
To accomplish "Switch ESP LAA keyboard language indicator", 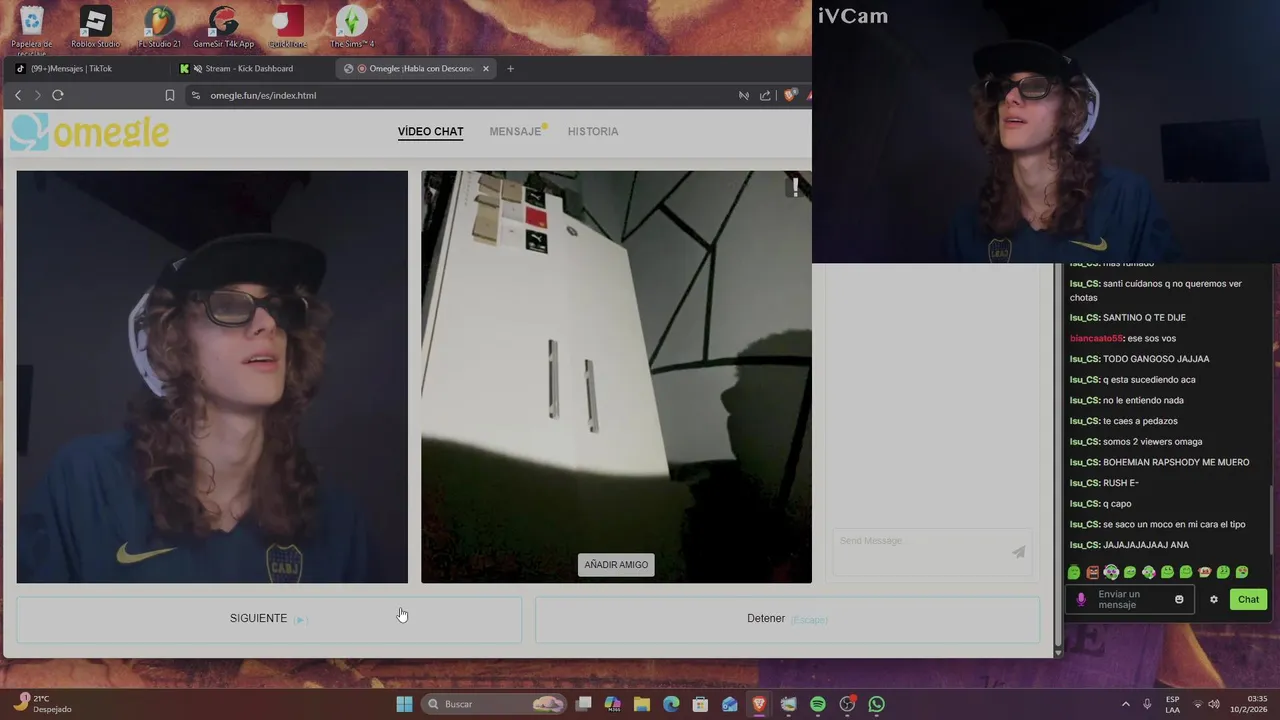I will [1172, 704].
